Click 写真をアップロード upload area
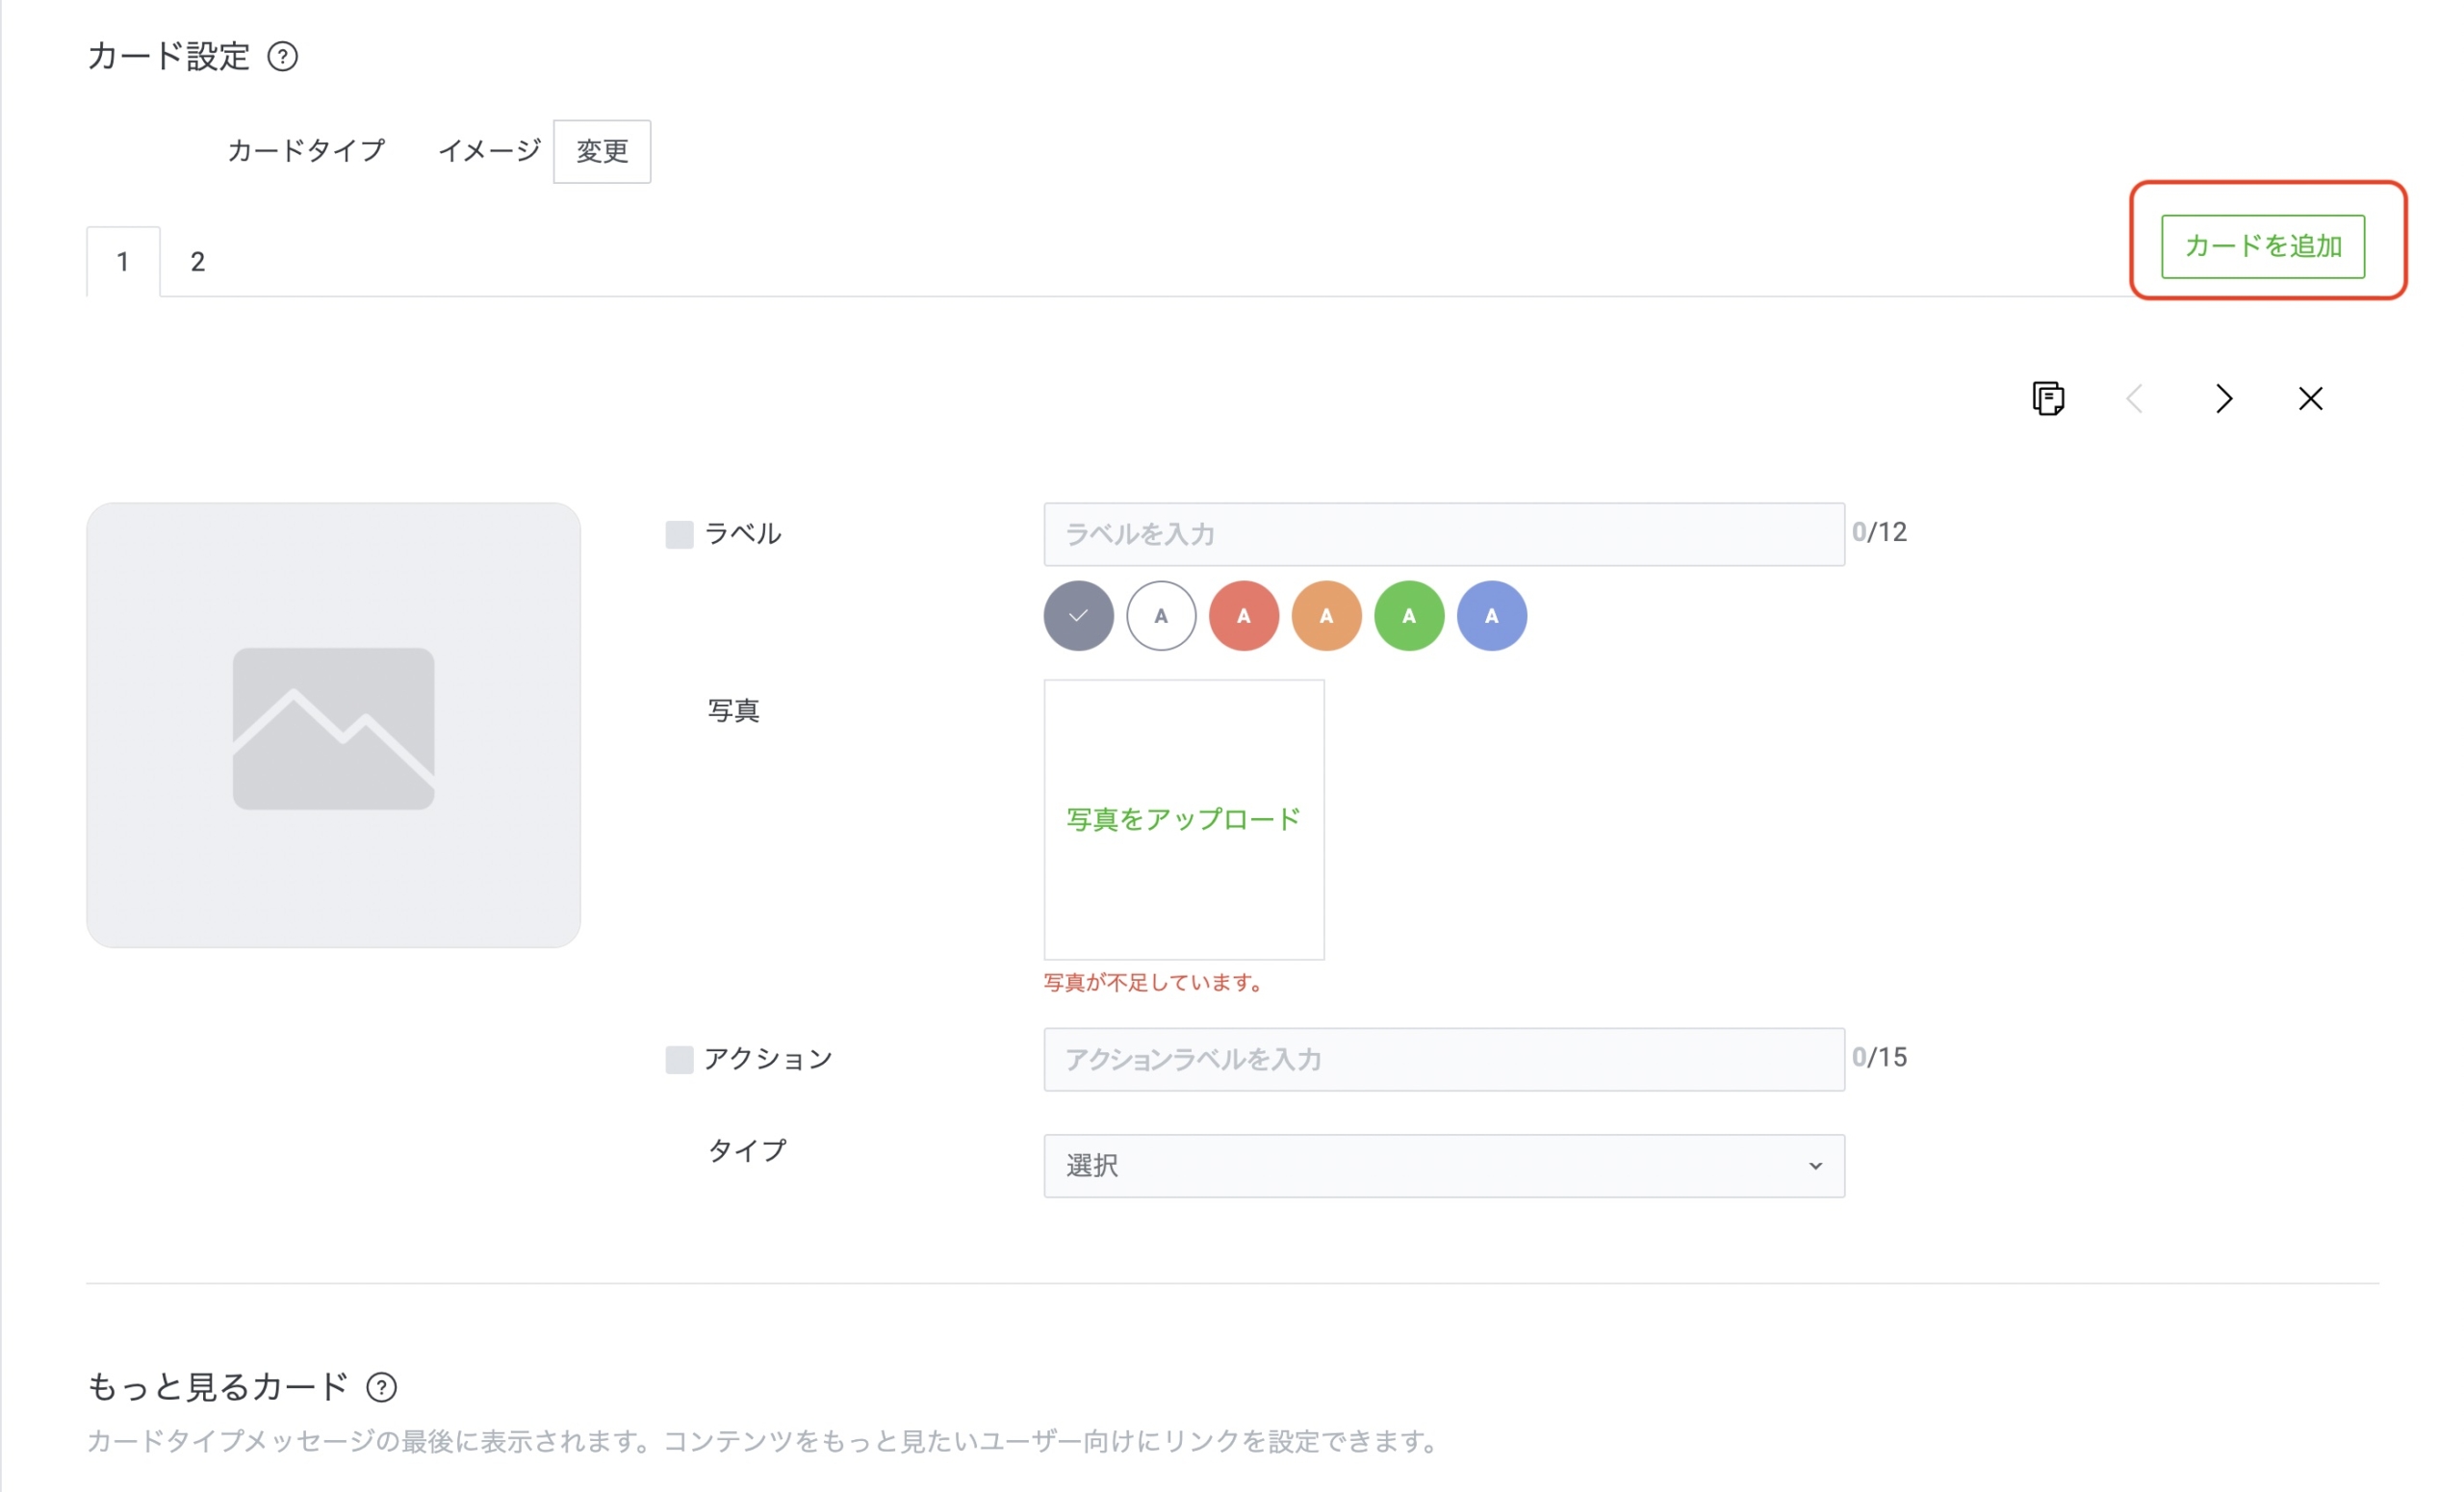2464x1492 pixels. (1183, 820)
